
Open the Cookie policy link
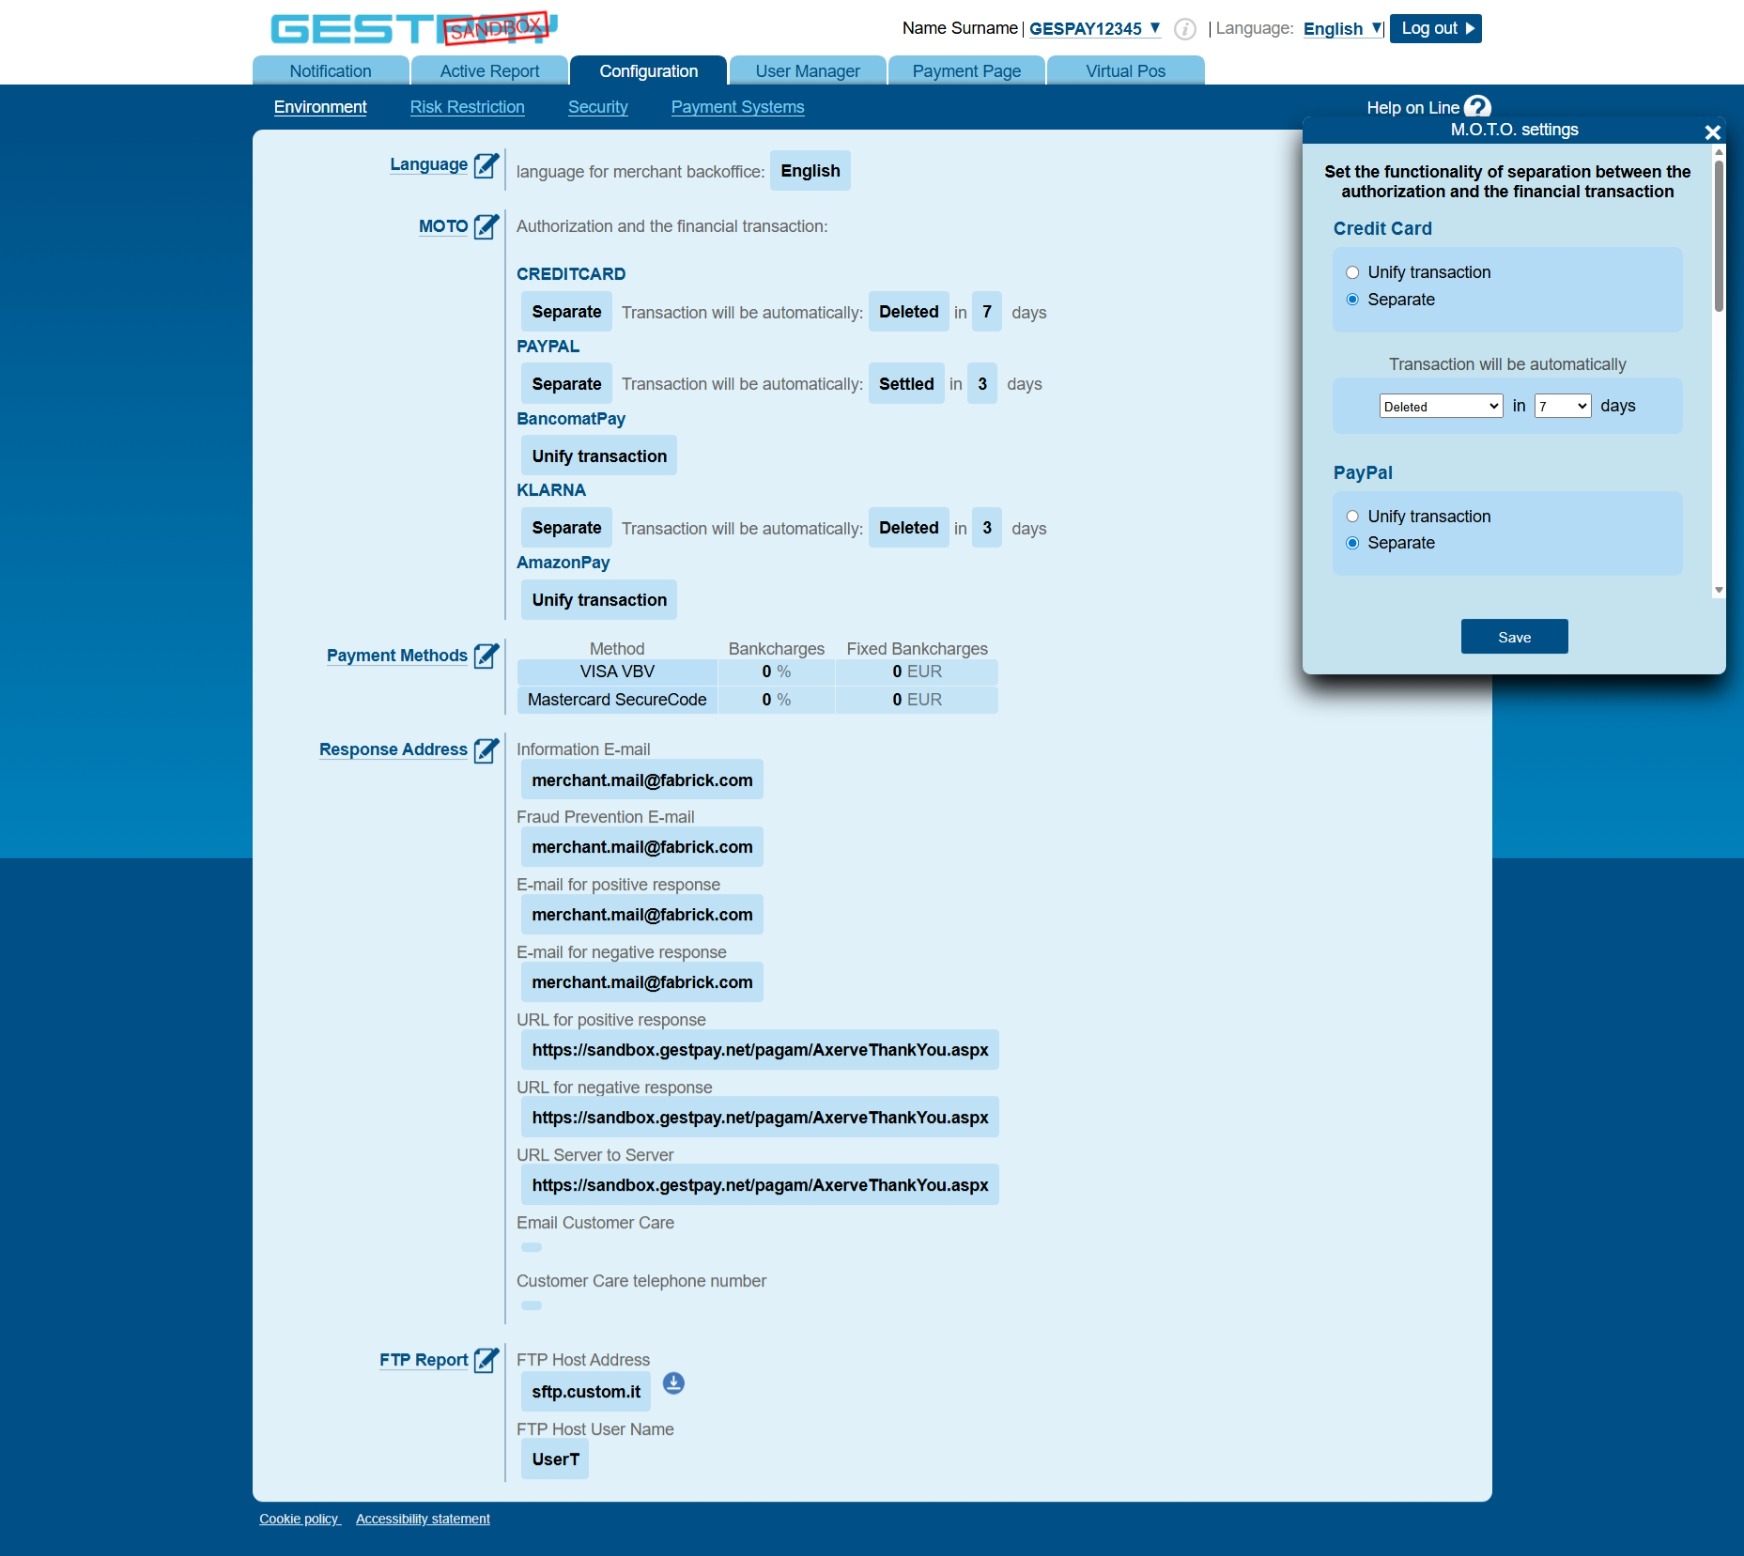tap(300, 1519)
